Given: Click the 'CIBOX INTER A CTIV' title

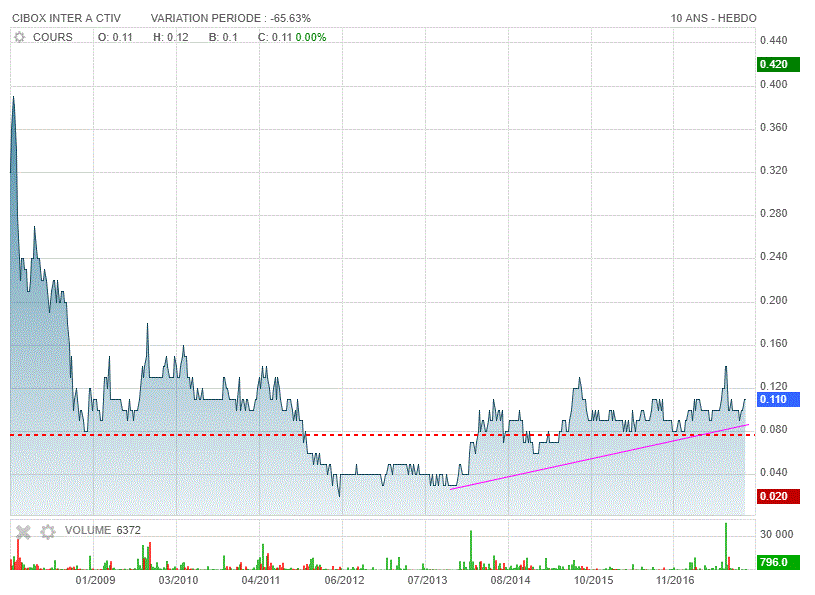Looking at the screenshot, I should [67, 18].
